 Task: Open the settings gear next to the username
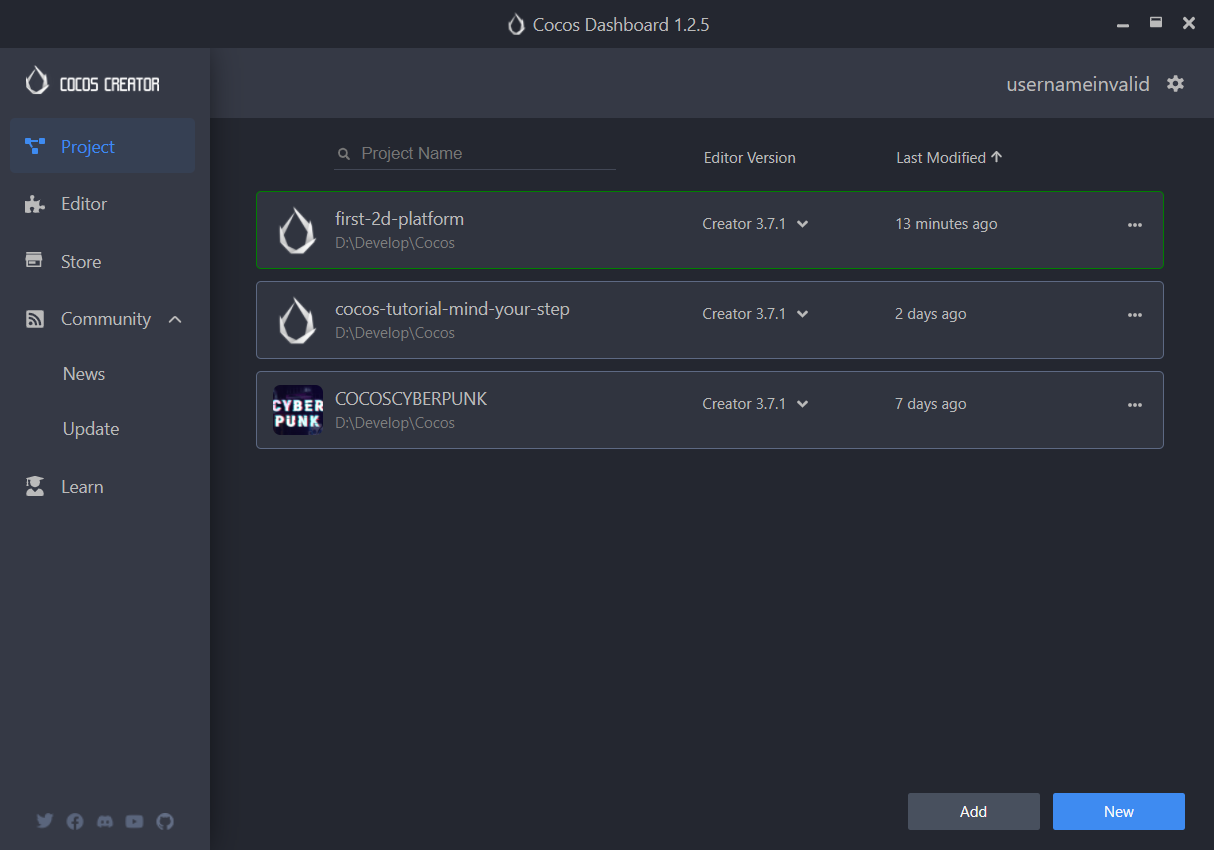click(x=1175, y=84)
